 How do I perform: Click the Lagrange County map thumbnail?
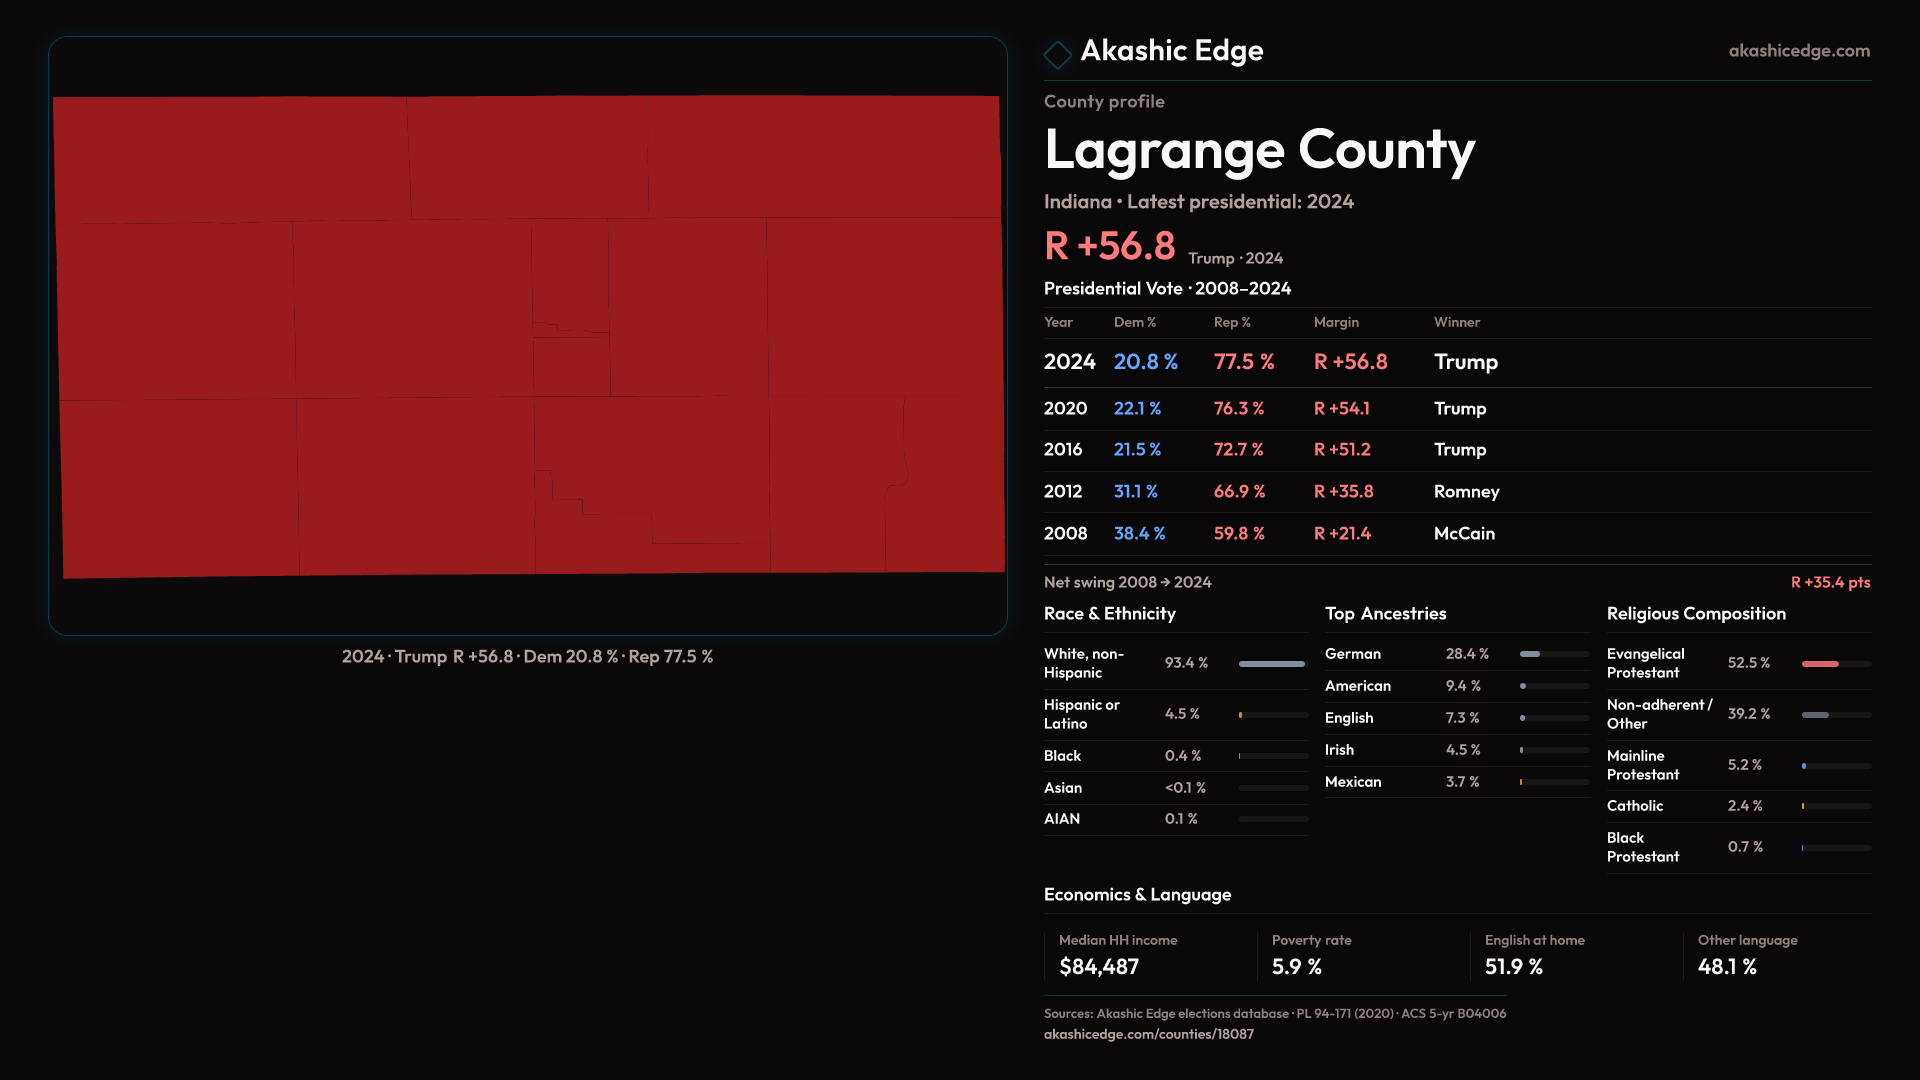click(x=528, y=336)
